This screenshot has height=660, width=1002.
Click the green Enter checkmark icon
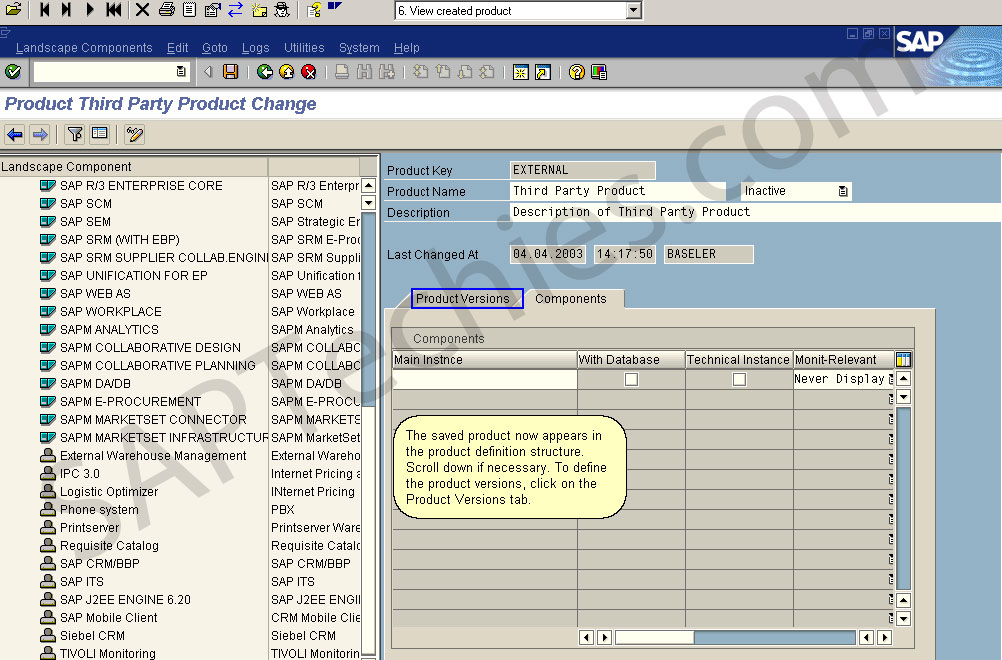13,72
